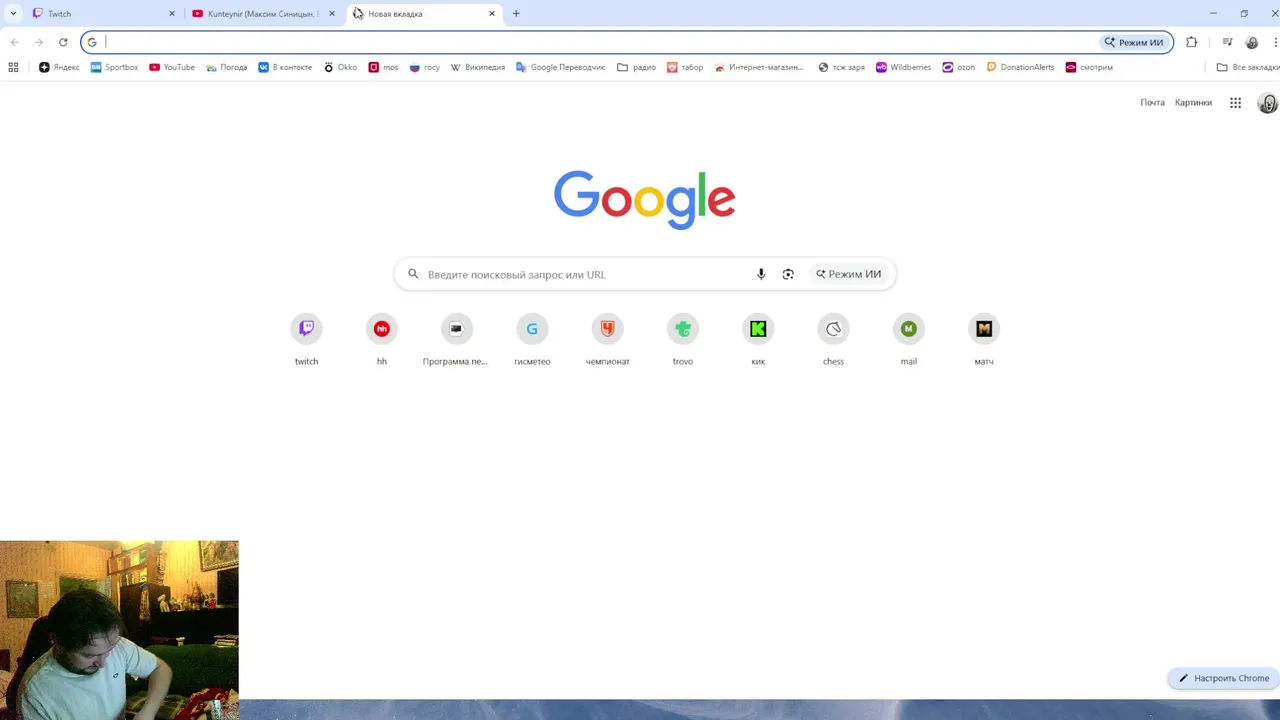This screenshot has height=720, width=1280.
Task: Open the YouTube bookmark
Action: point(172,67)
